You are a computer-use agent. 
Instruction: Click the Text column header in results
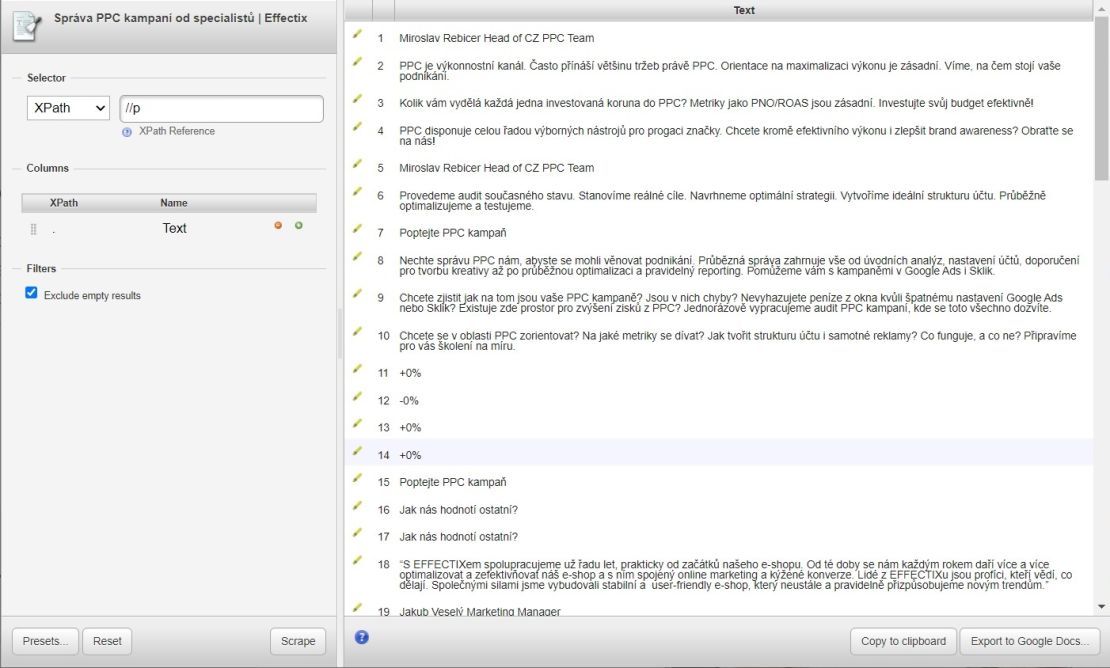tap(744, 10)
